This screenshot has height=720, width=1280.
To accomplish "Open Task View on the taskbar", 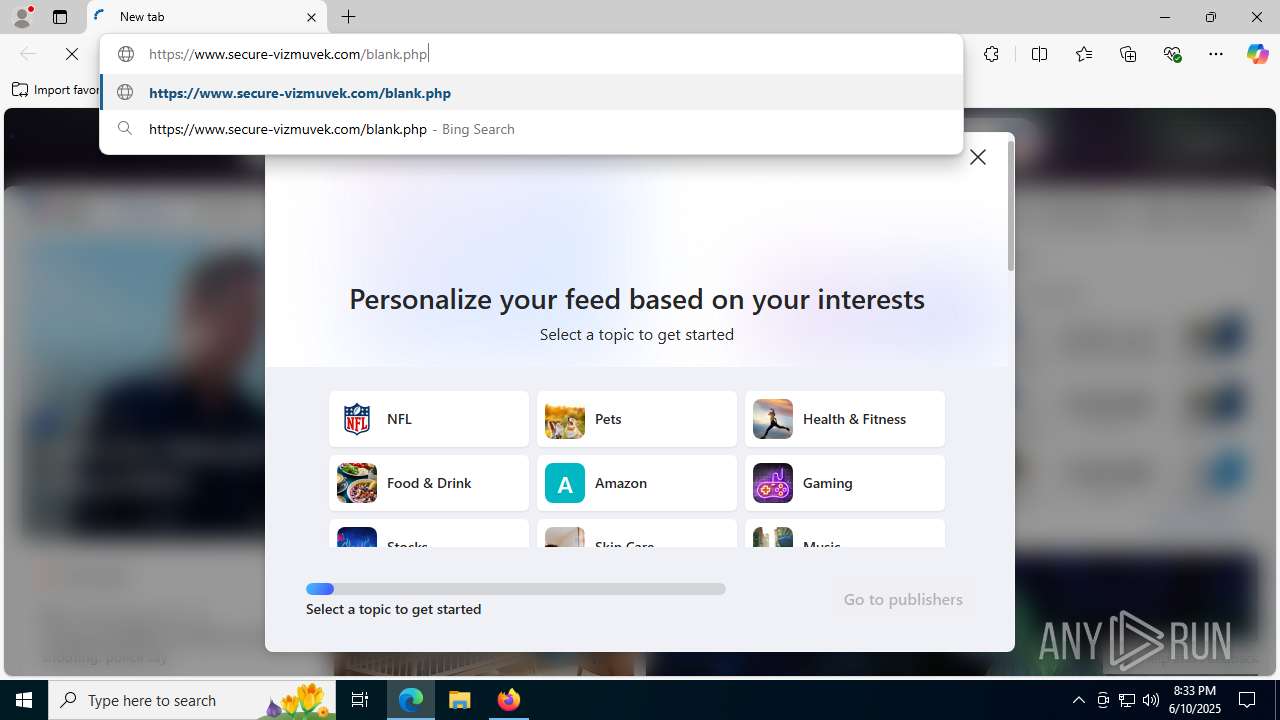I will (x=361, y=700).
